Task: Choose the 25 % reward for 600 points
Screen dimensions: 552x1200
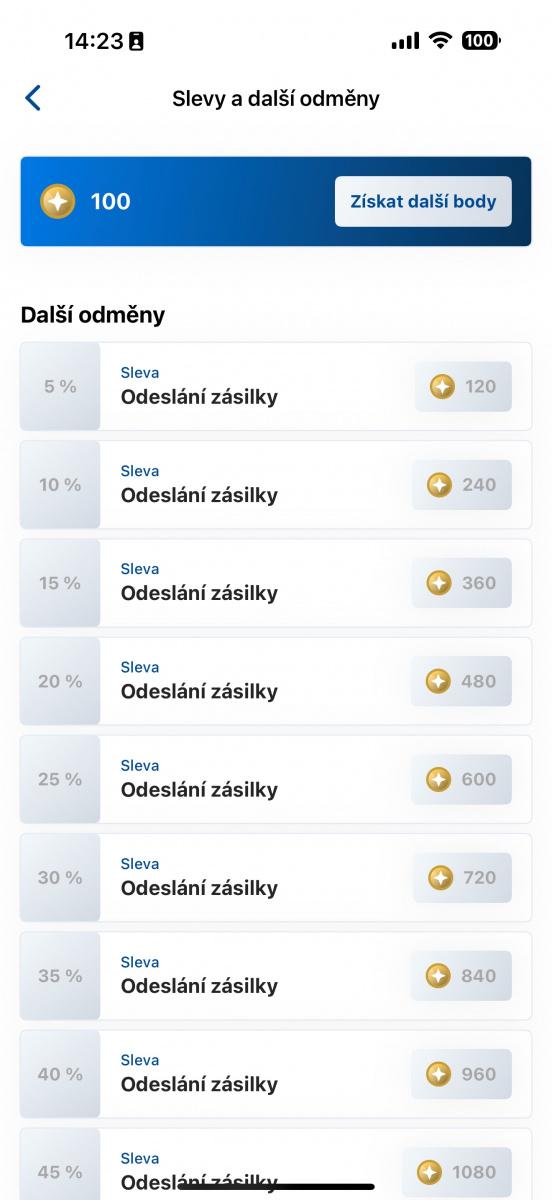Action: (x=276, y=779)
